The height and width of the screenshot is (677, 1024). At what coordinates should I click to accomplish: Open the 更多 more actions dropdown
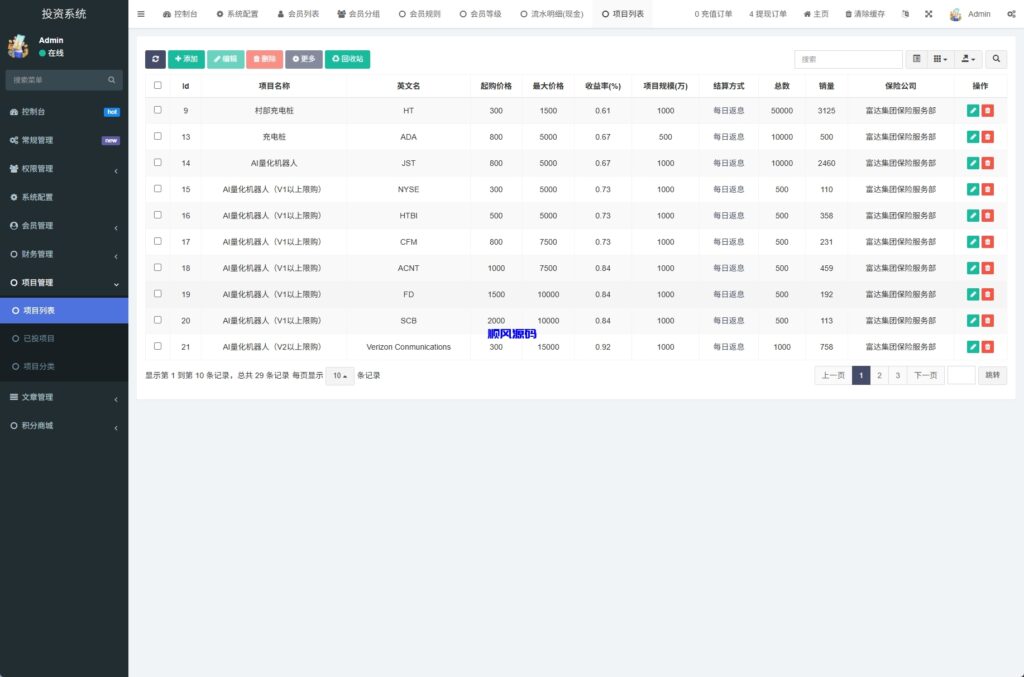point(304,59)
